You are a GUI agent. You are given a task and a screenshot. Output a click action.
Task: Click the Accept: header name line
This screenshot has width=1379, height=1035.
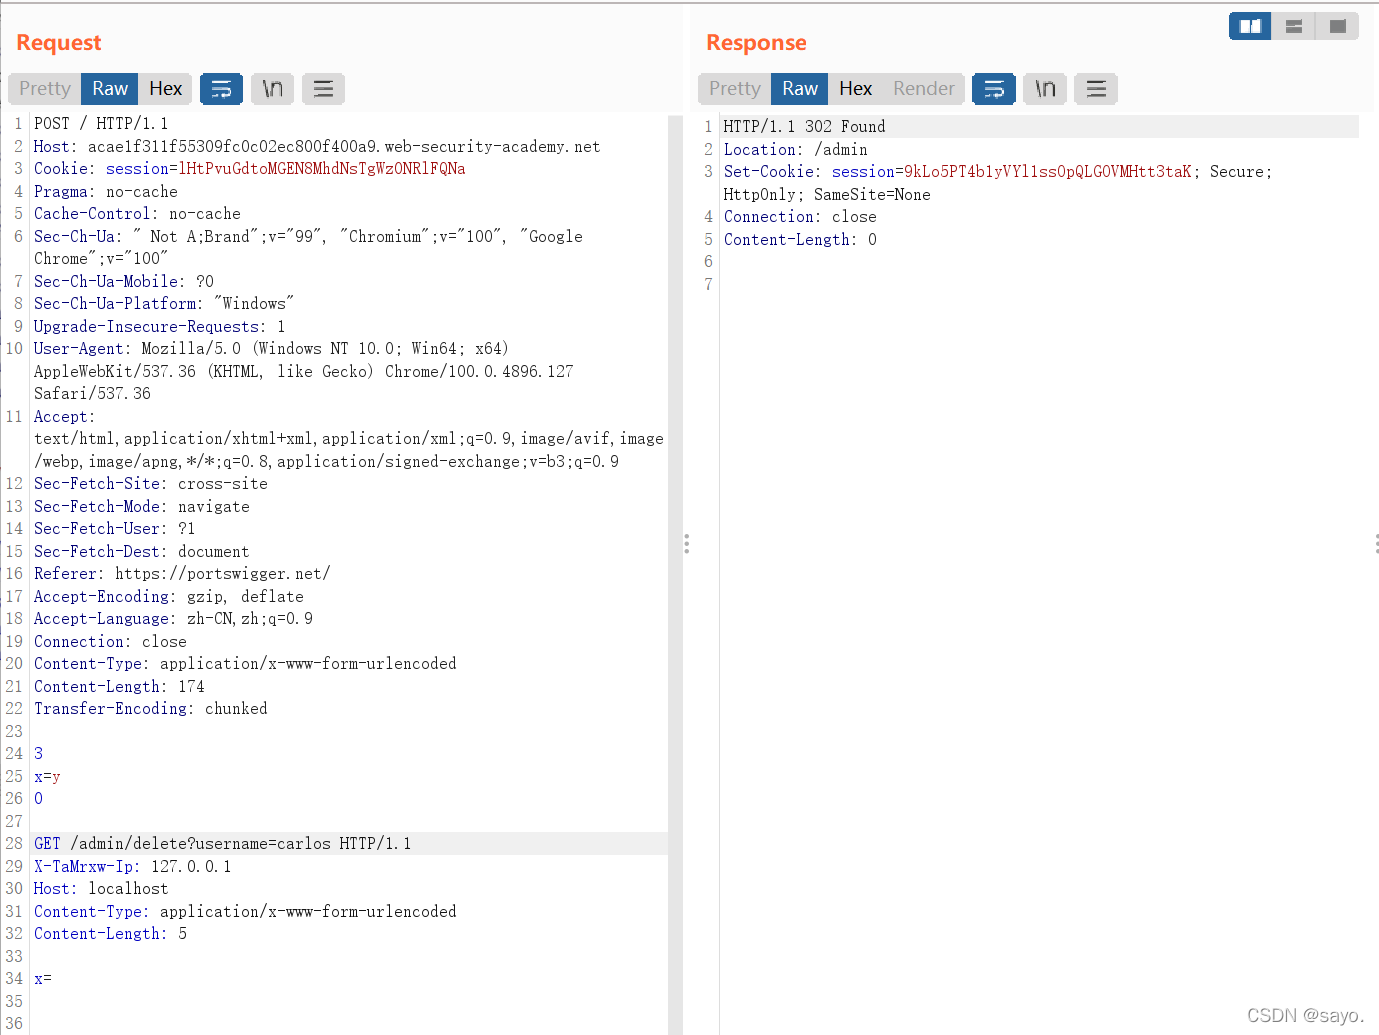65,417
